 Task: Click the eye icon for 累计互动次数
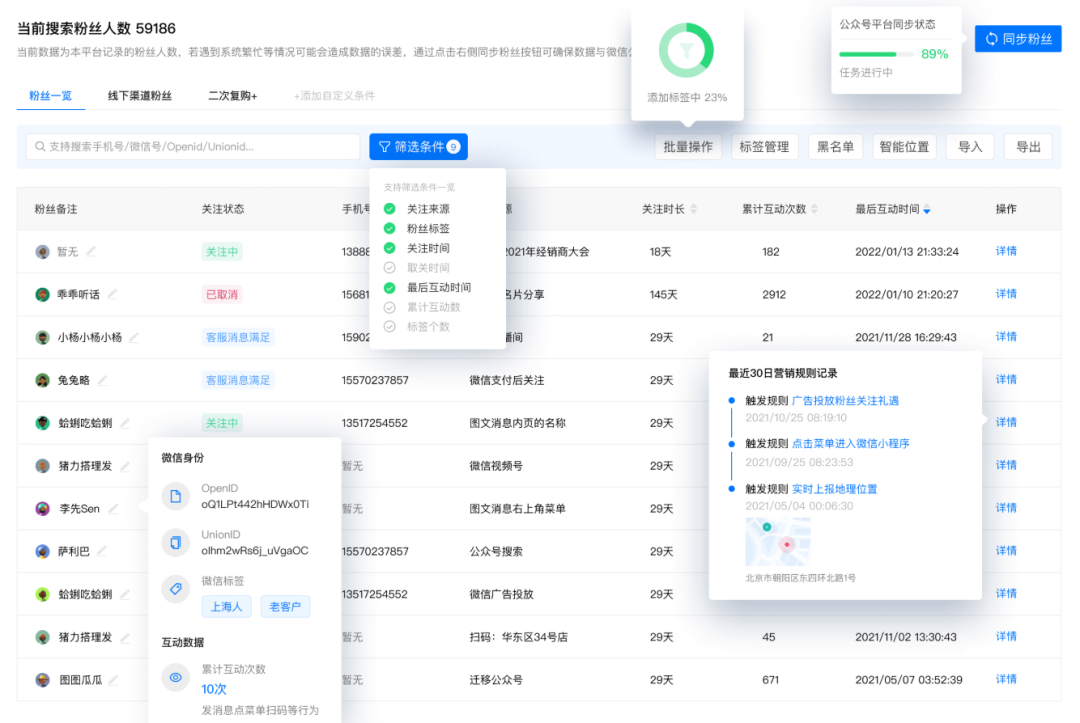pos(175,677)
